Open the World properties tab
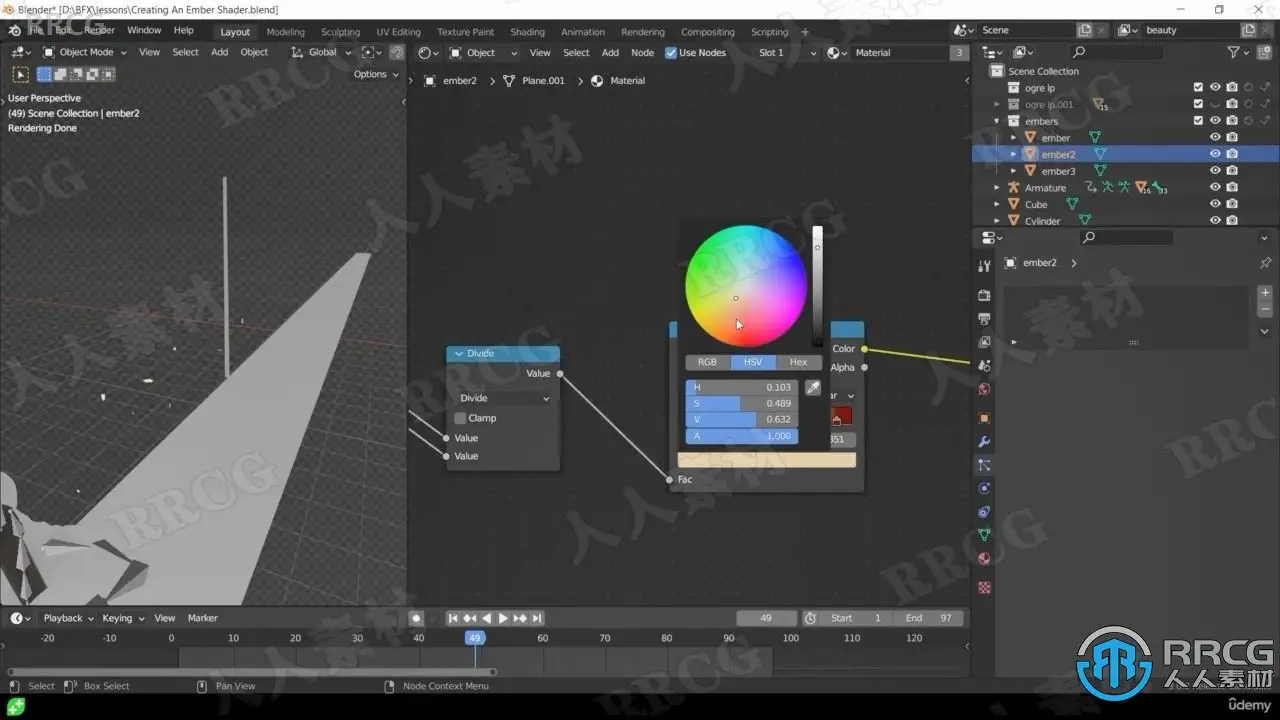 point(984,390)
